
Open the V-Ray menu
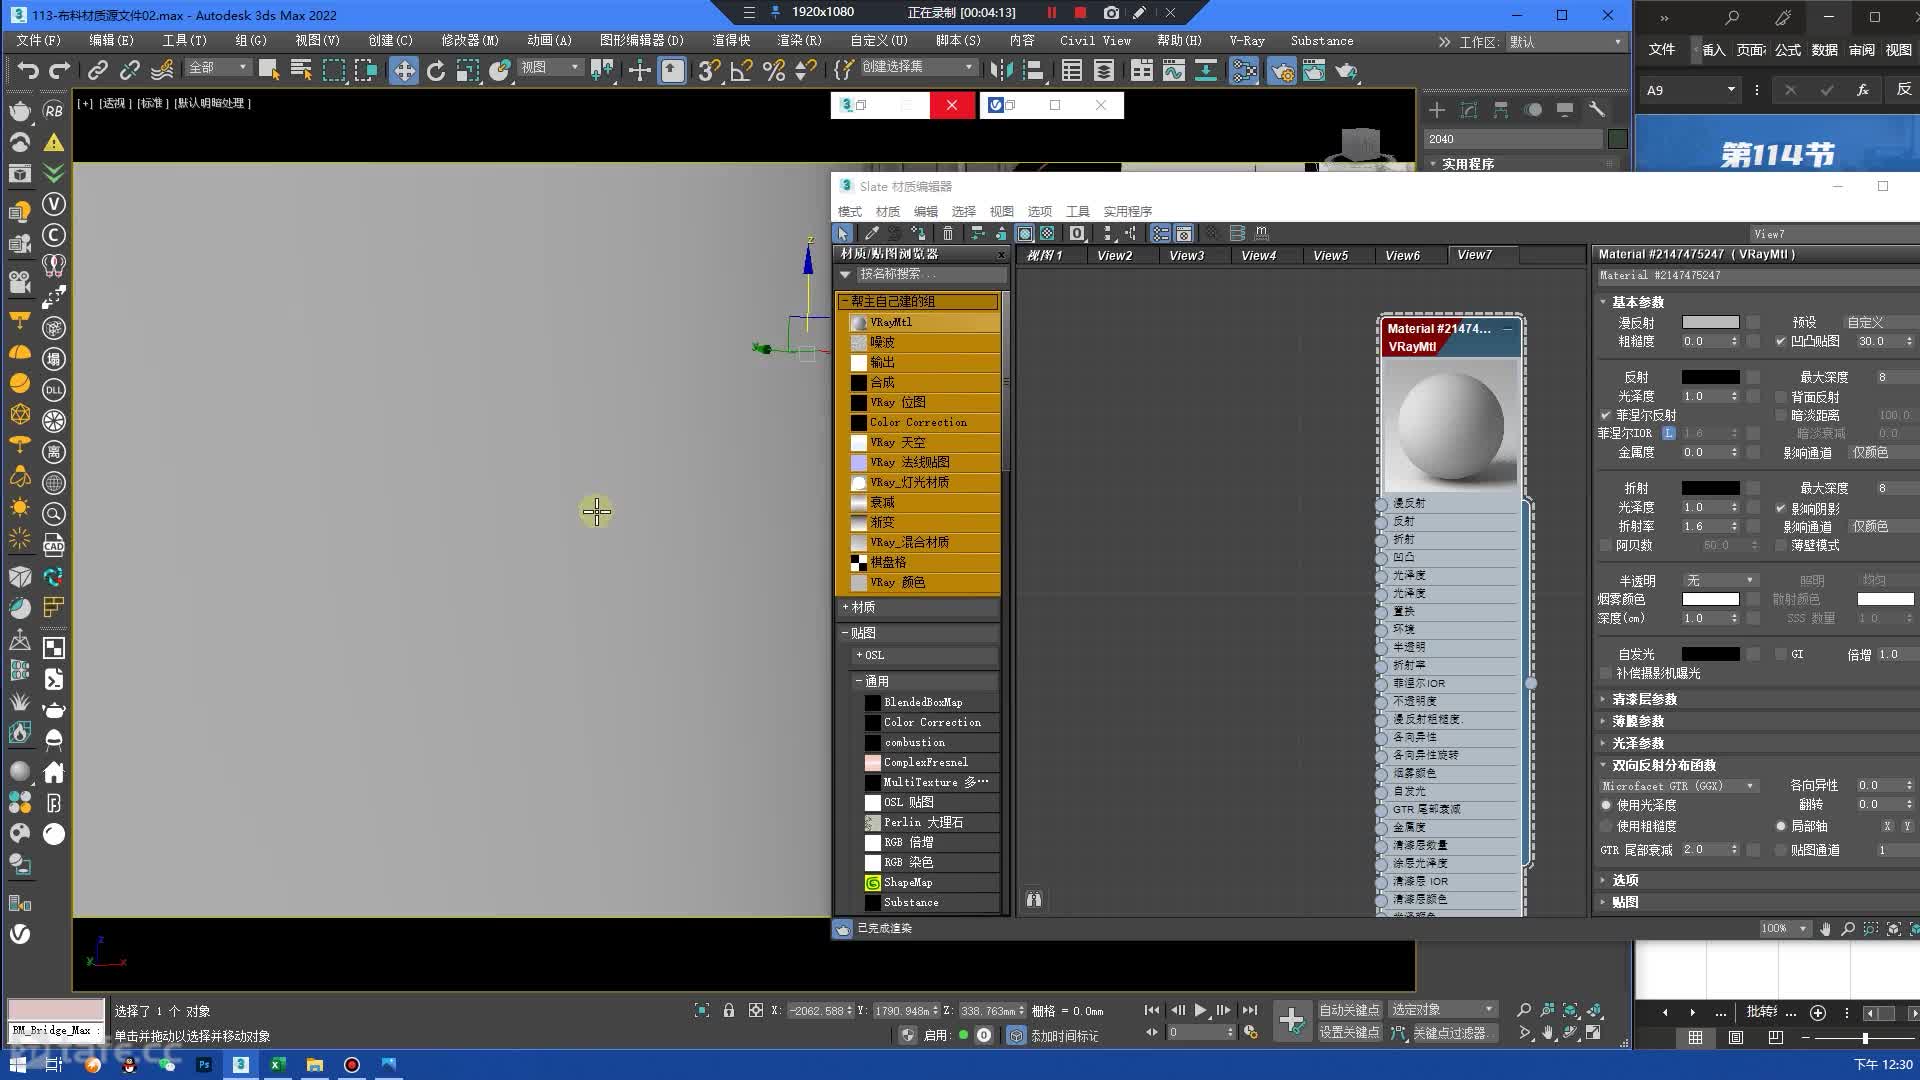(x=1247, y=41)
